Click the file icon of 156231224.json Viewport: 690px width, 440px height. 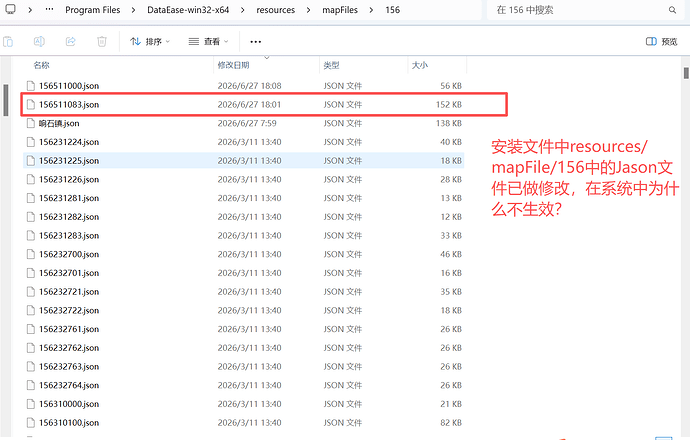[30, 142]
